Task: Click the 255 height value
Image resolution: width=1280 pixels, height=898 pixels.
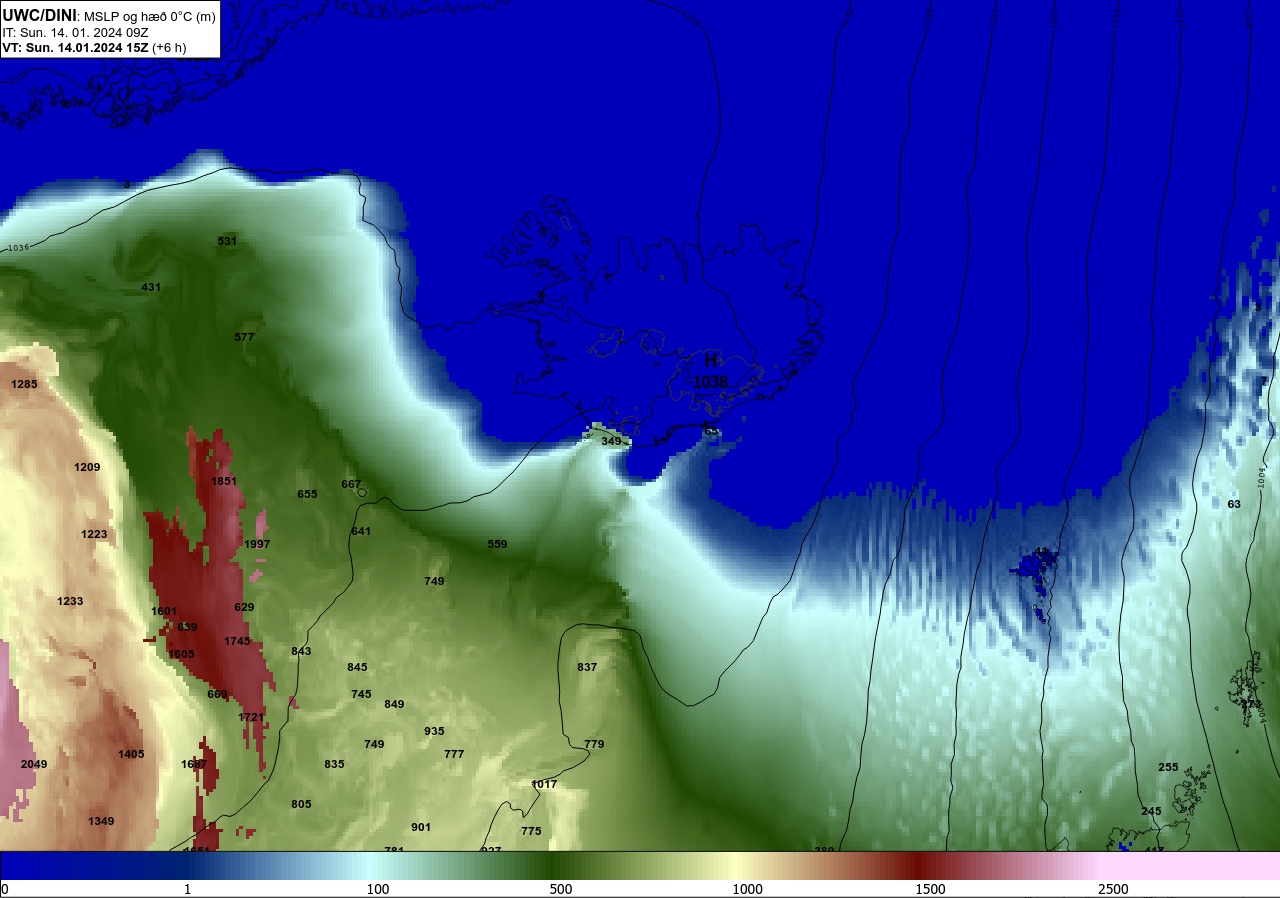Action: [x=1168, y=767]
